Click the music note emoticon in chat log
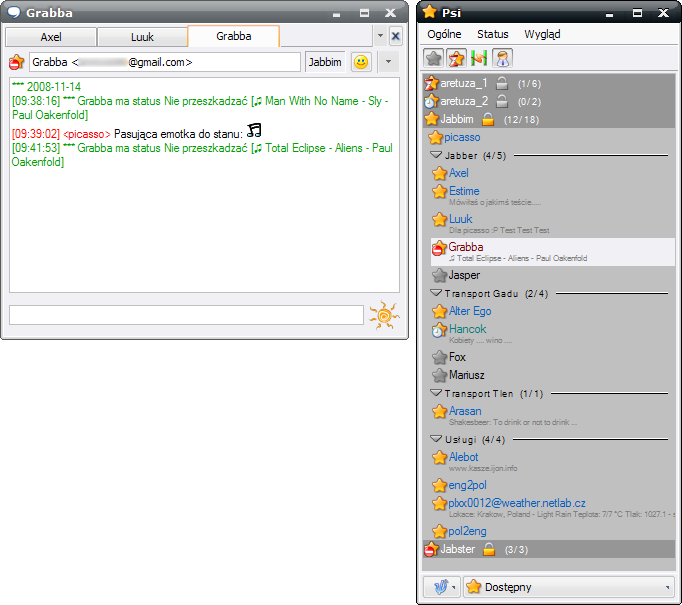Image resolution: width=682 pixels, height=605 pixels. (254, 130)
